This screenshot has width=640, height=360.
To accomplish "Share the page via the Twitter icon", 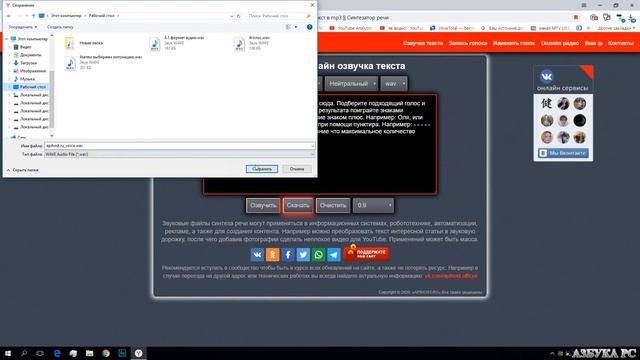I will [303, 255].
